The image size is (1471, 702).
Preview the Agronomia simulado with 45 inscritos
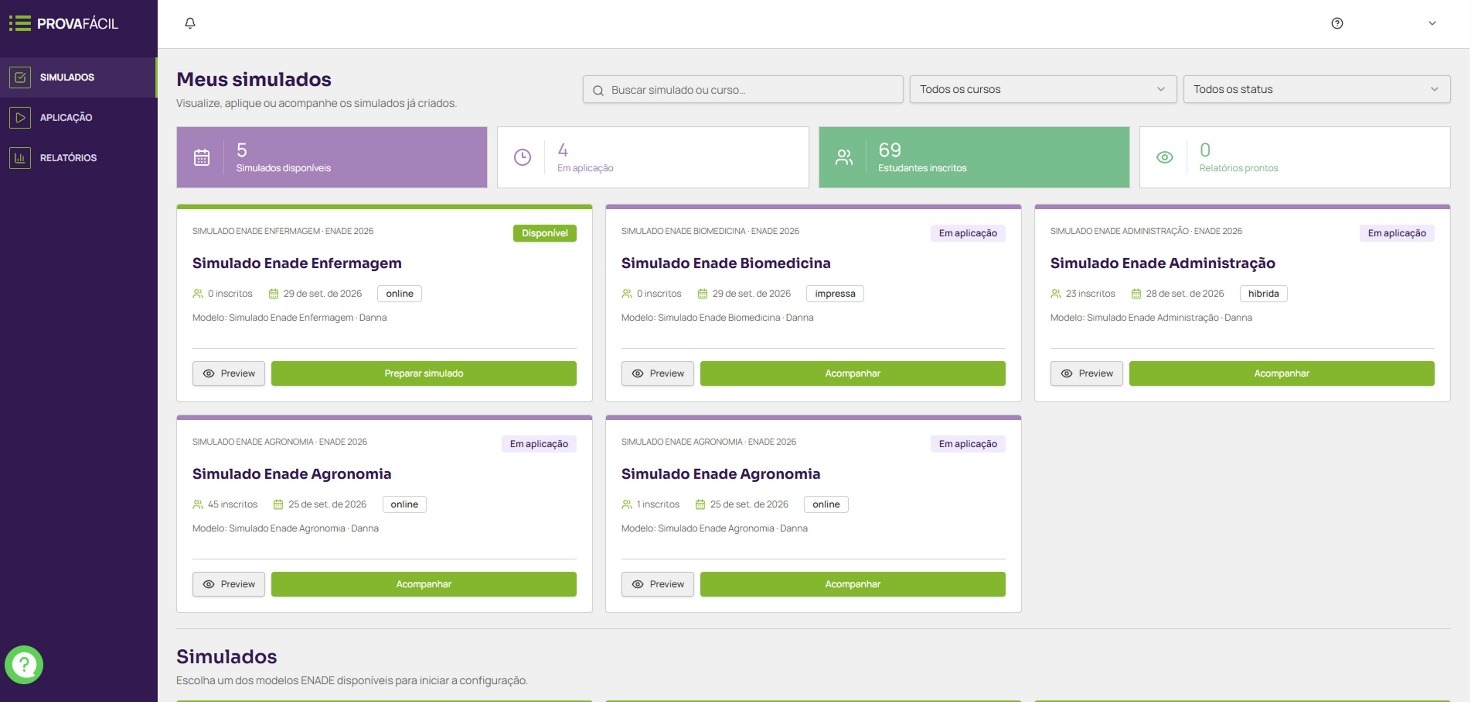pos(229,584)
